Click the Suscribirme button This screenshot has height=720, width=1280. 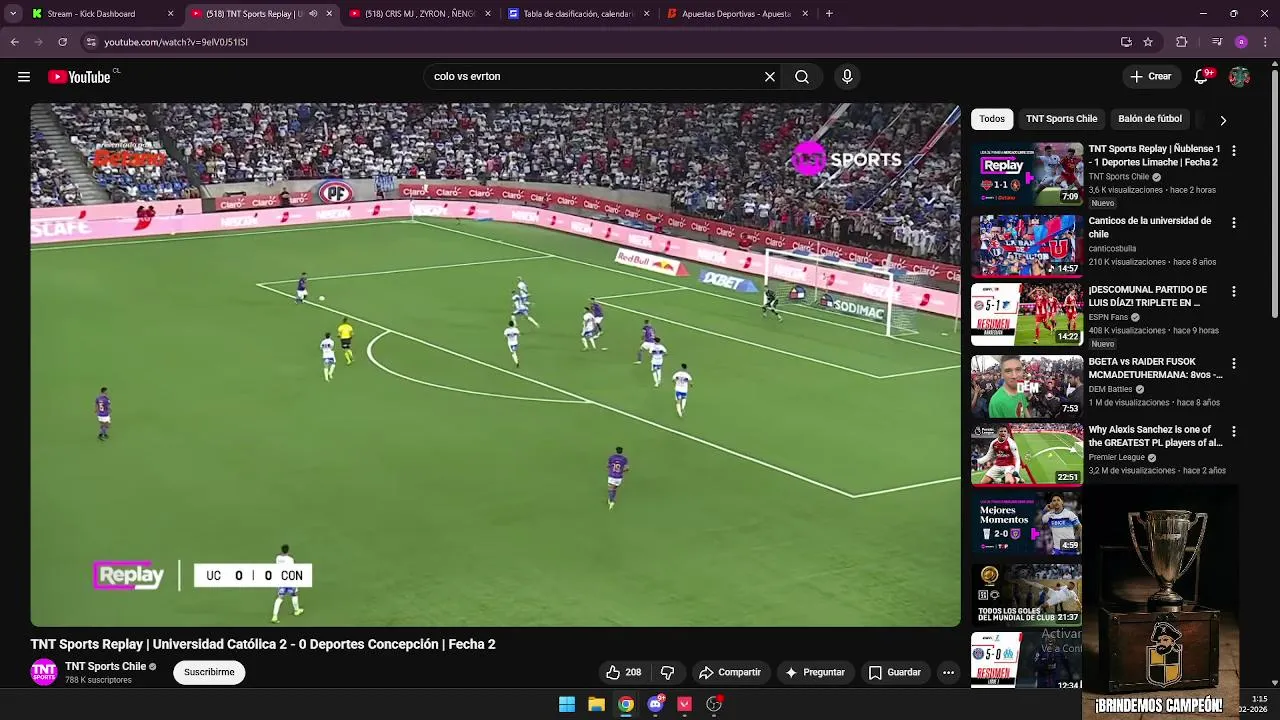click(209, 673)
